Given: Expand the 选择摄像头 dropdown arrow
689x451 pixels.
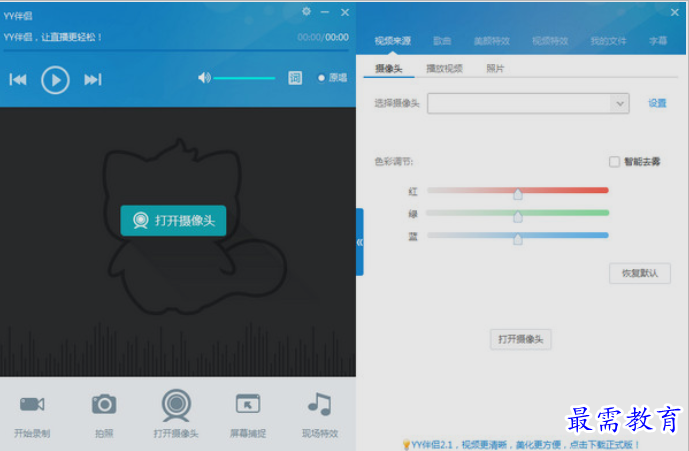Looking at the screenshot, I should point(620,104).
